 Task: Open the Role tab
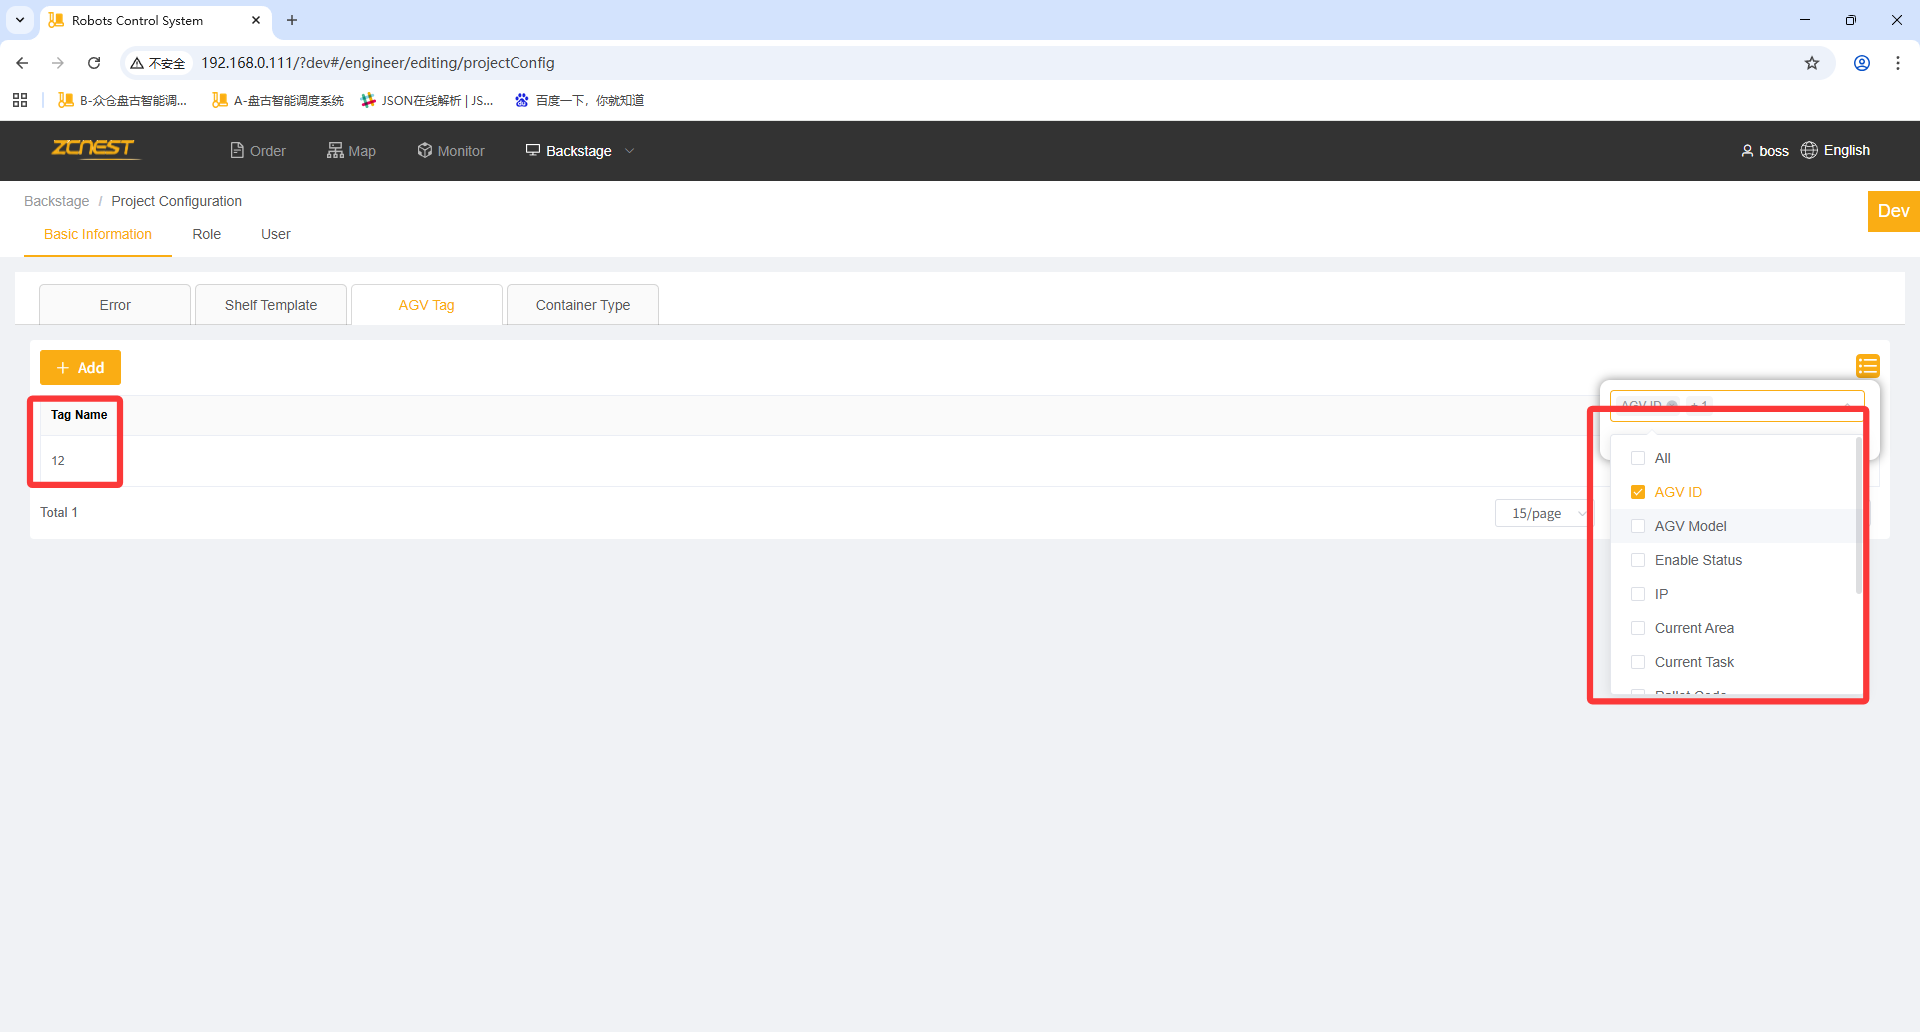[206, 234]
